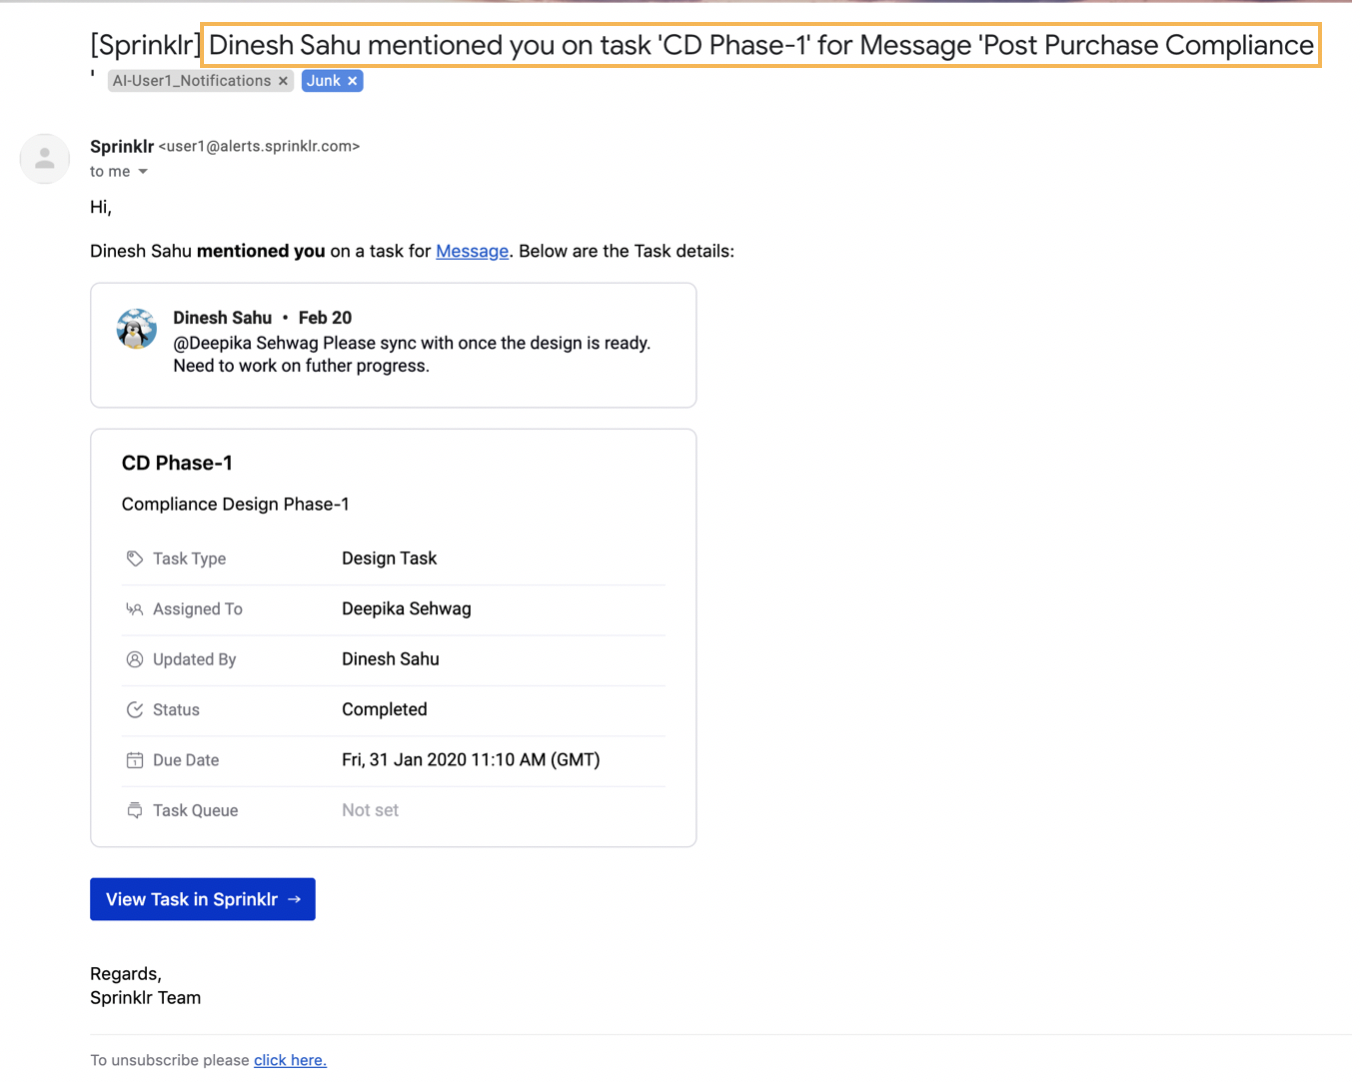Click the Sprinklr sender name

122,146
